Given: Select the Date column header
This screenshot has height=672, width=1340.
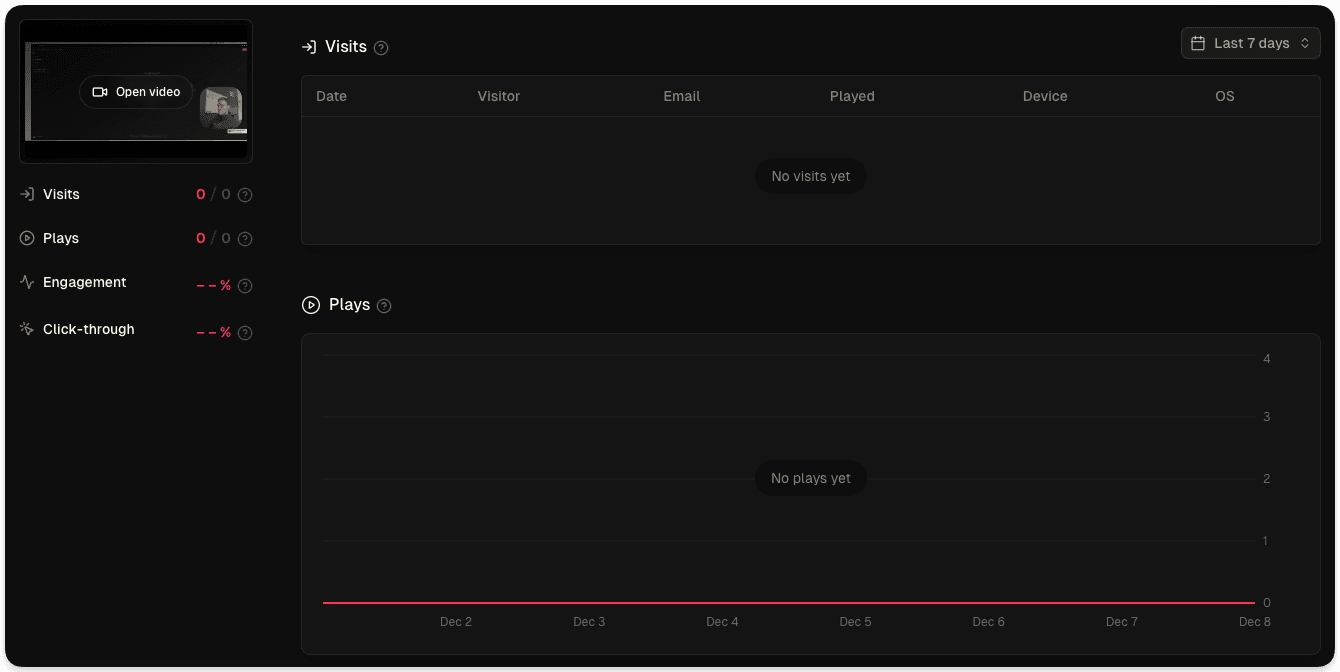Looking at the screenshot, I should [331, 96].
